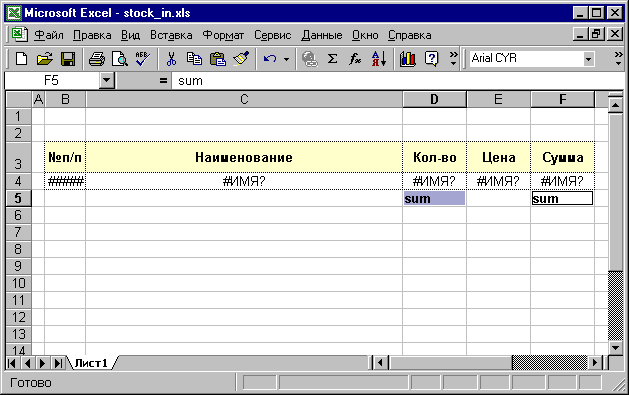This screenshot has height=395, width=629.
Task: Insert a hyperlink with the globe icon
Action: [x=310, y=59]
